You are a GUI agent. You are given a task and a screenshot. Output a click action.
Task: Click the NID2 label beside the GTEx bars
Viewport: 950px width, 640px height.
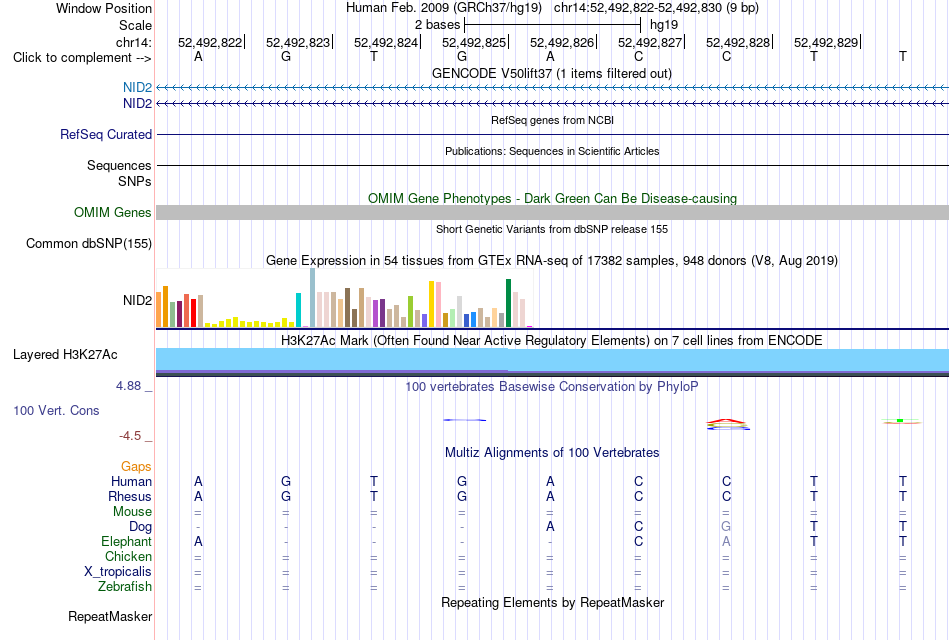point(138,301)
